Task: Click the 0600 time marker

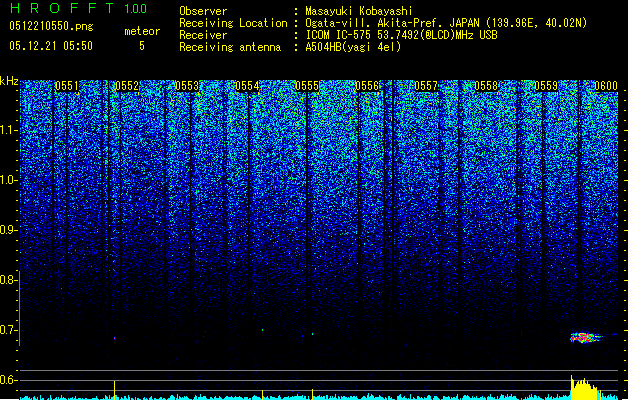Action: tap(606, 86)
